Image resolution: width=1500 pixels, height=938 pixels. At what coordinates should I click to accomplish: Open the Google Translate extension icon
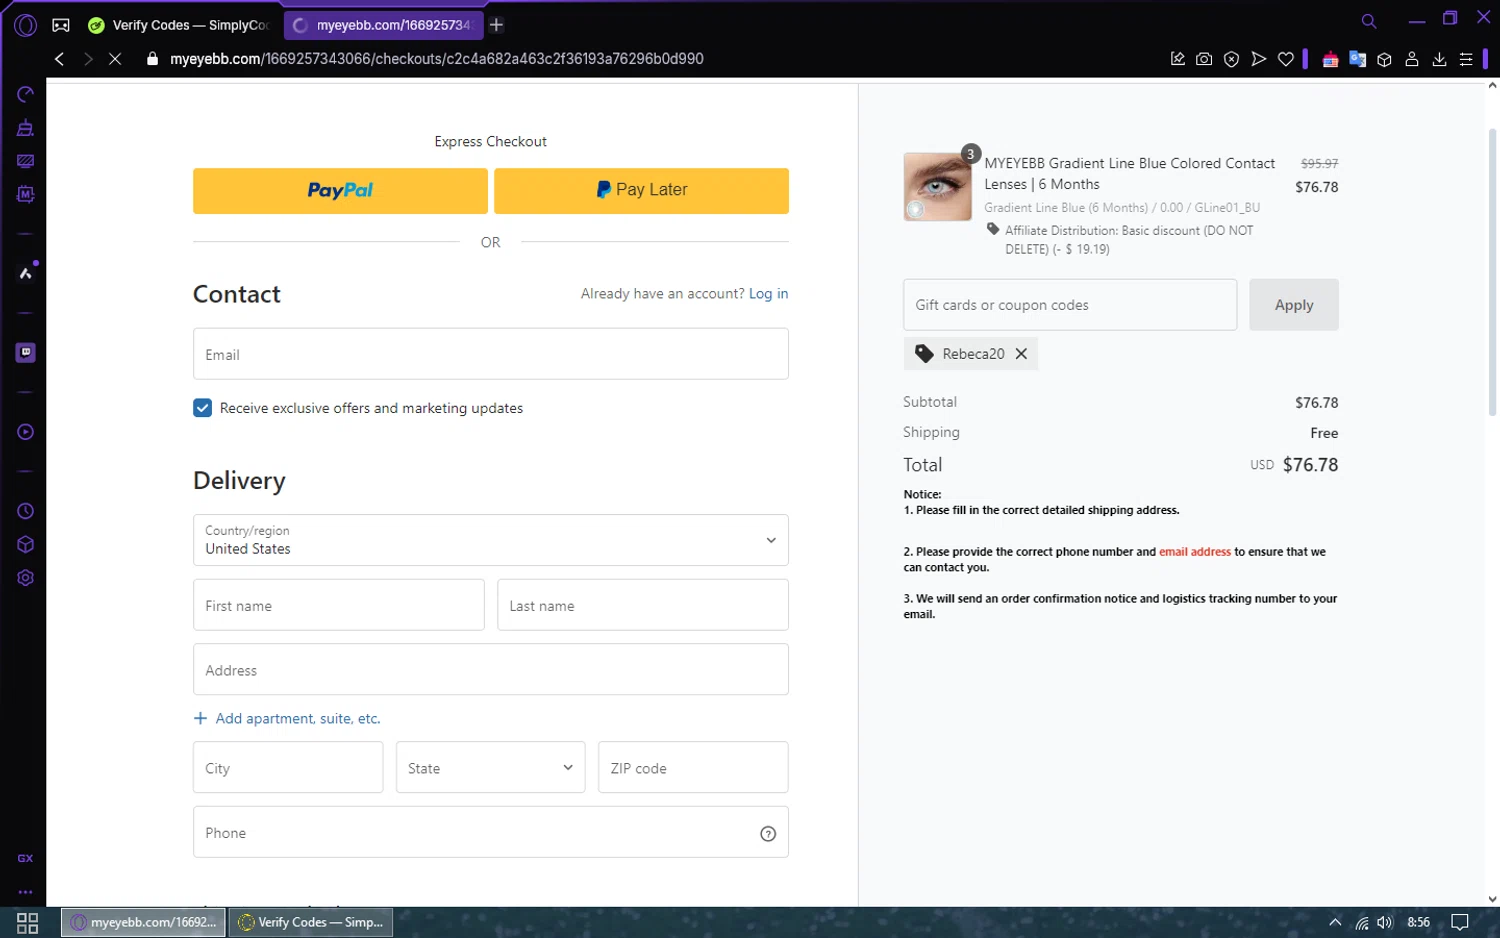coord(1357,59)
